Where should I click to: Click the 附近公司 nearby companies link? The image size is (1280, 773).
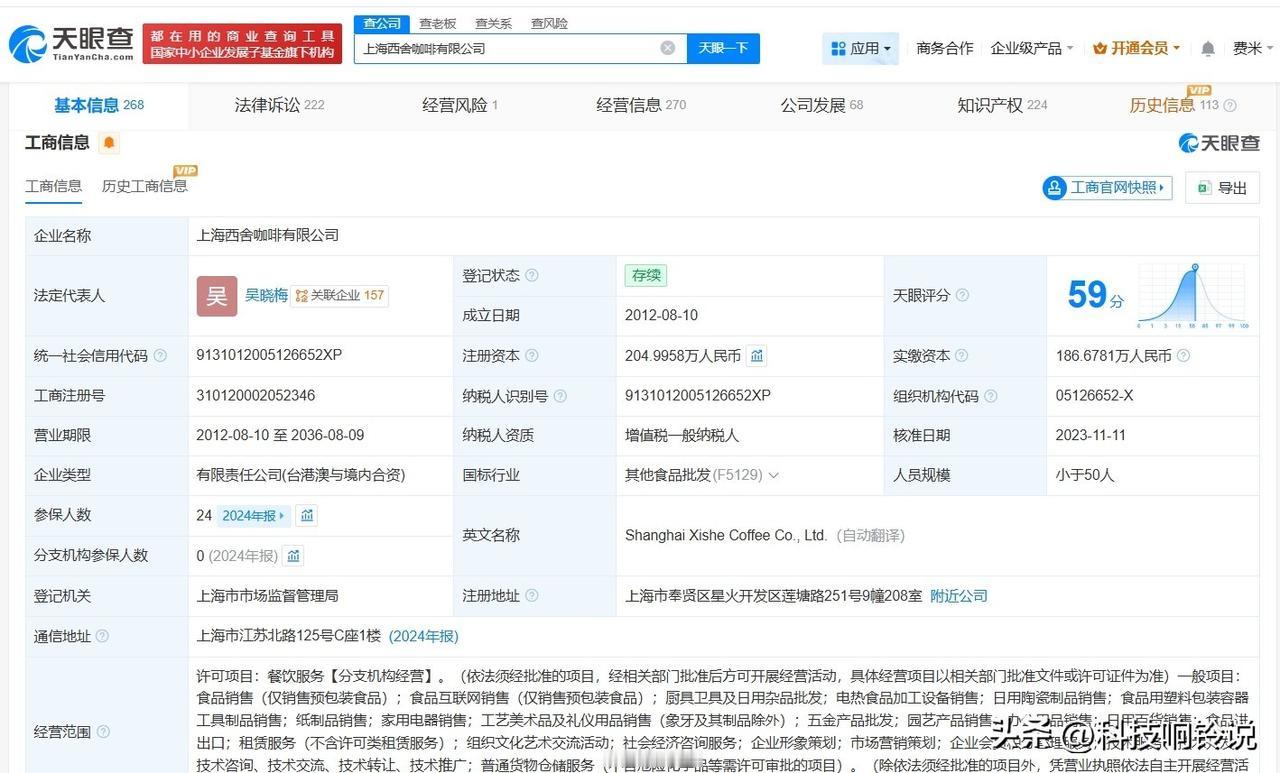pyautogui.click(x=958, y=595)
